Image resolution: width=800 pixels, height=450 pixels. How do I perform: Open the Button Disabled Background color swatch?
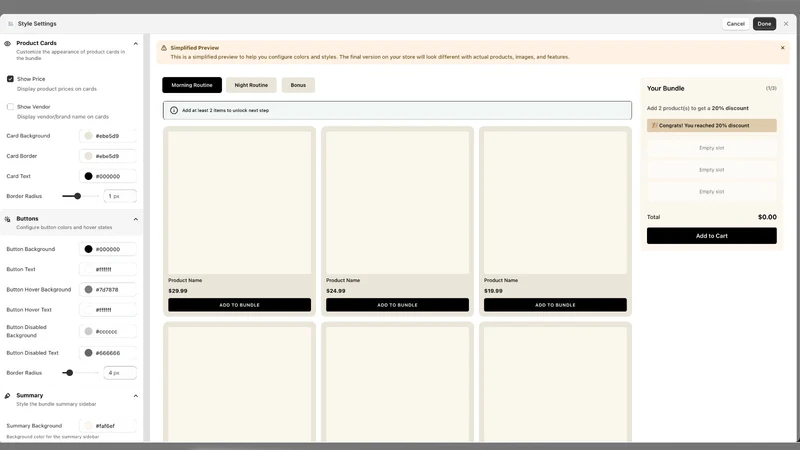88,331
